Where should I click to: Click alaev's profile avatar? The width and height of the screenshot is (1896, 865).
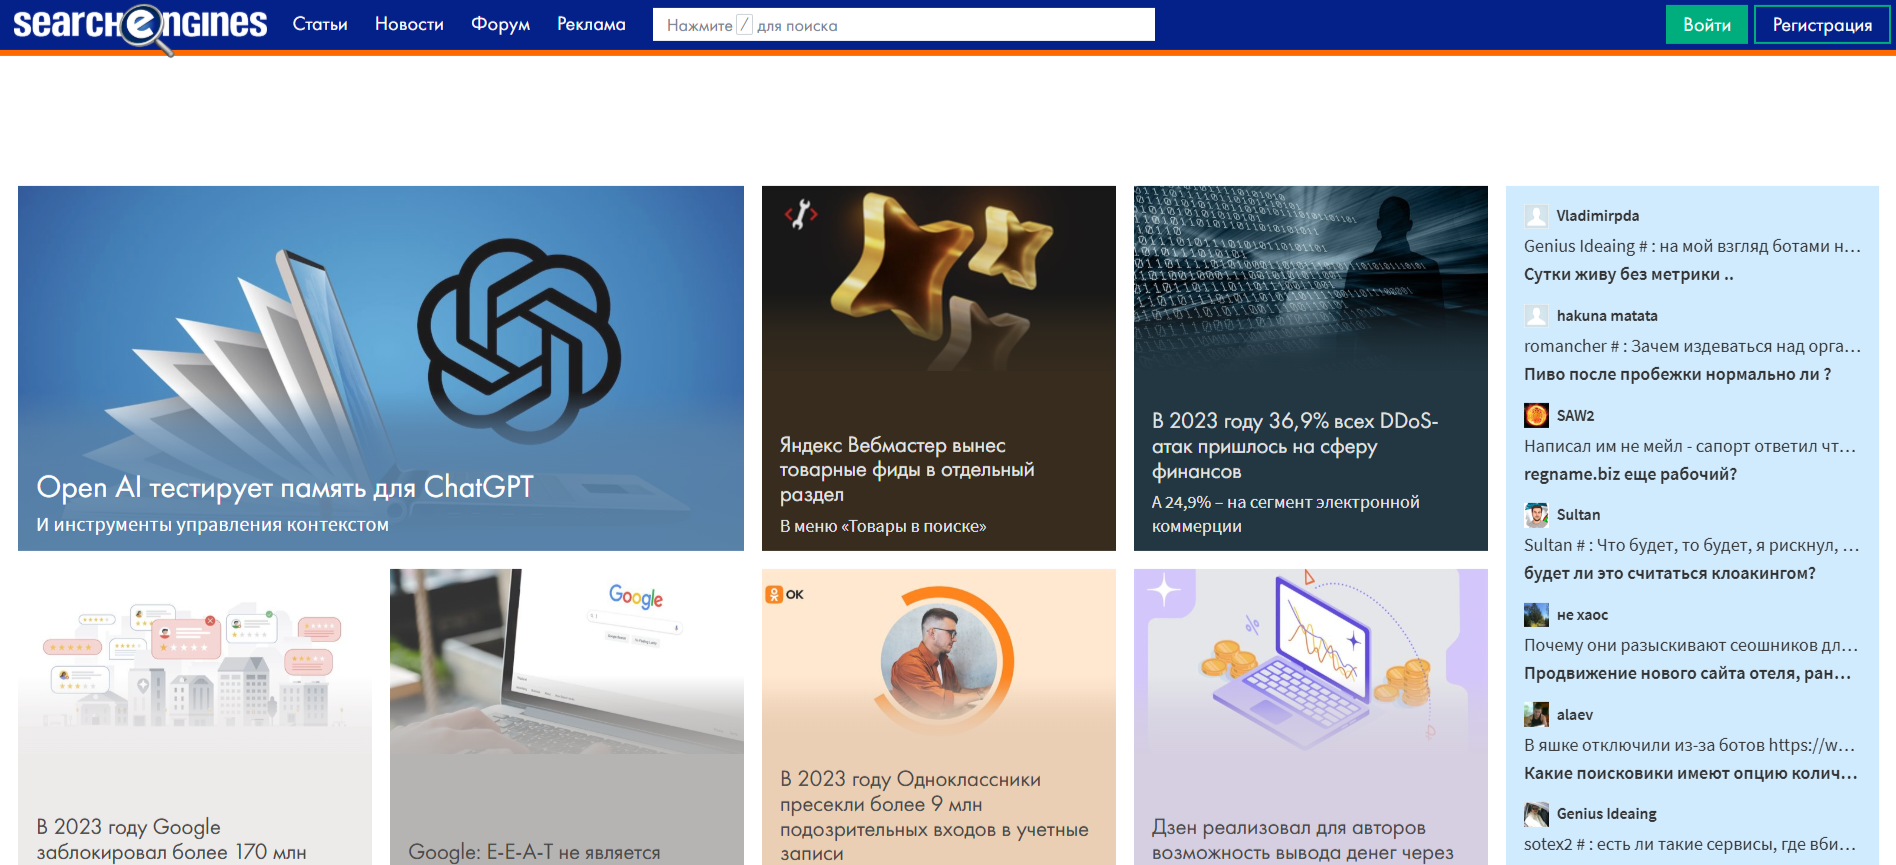tap(1536, 715)
